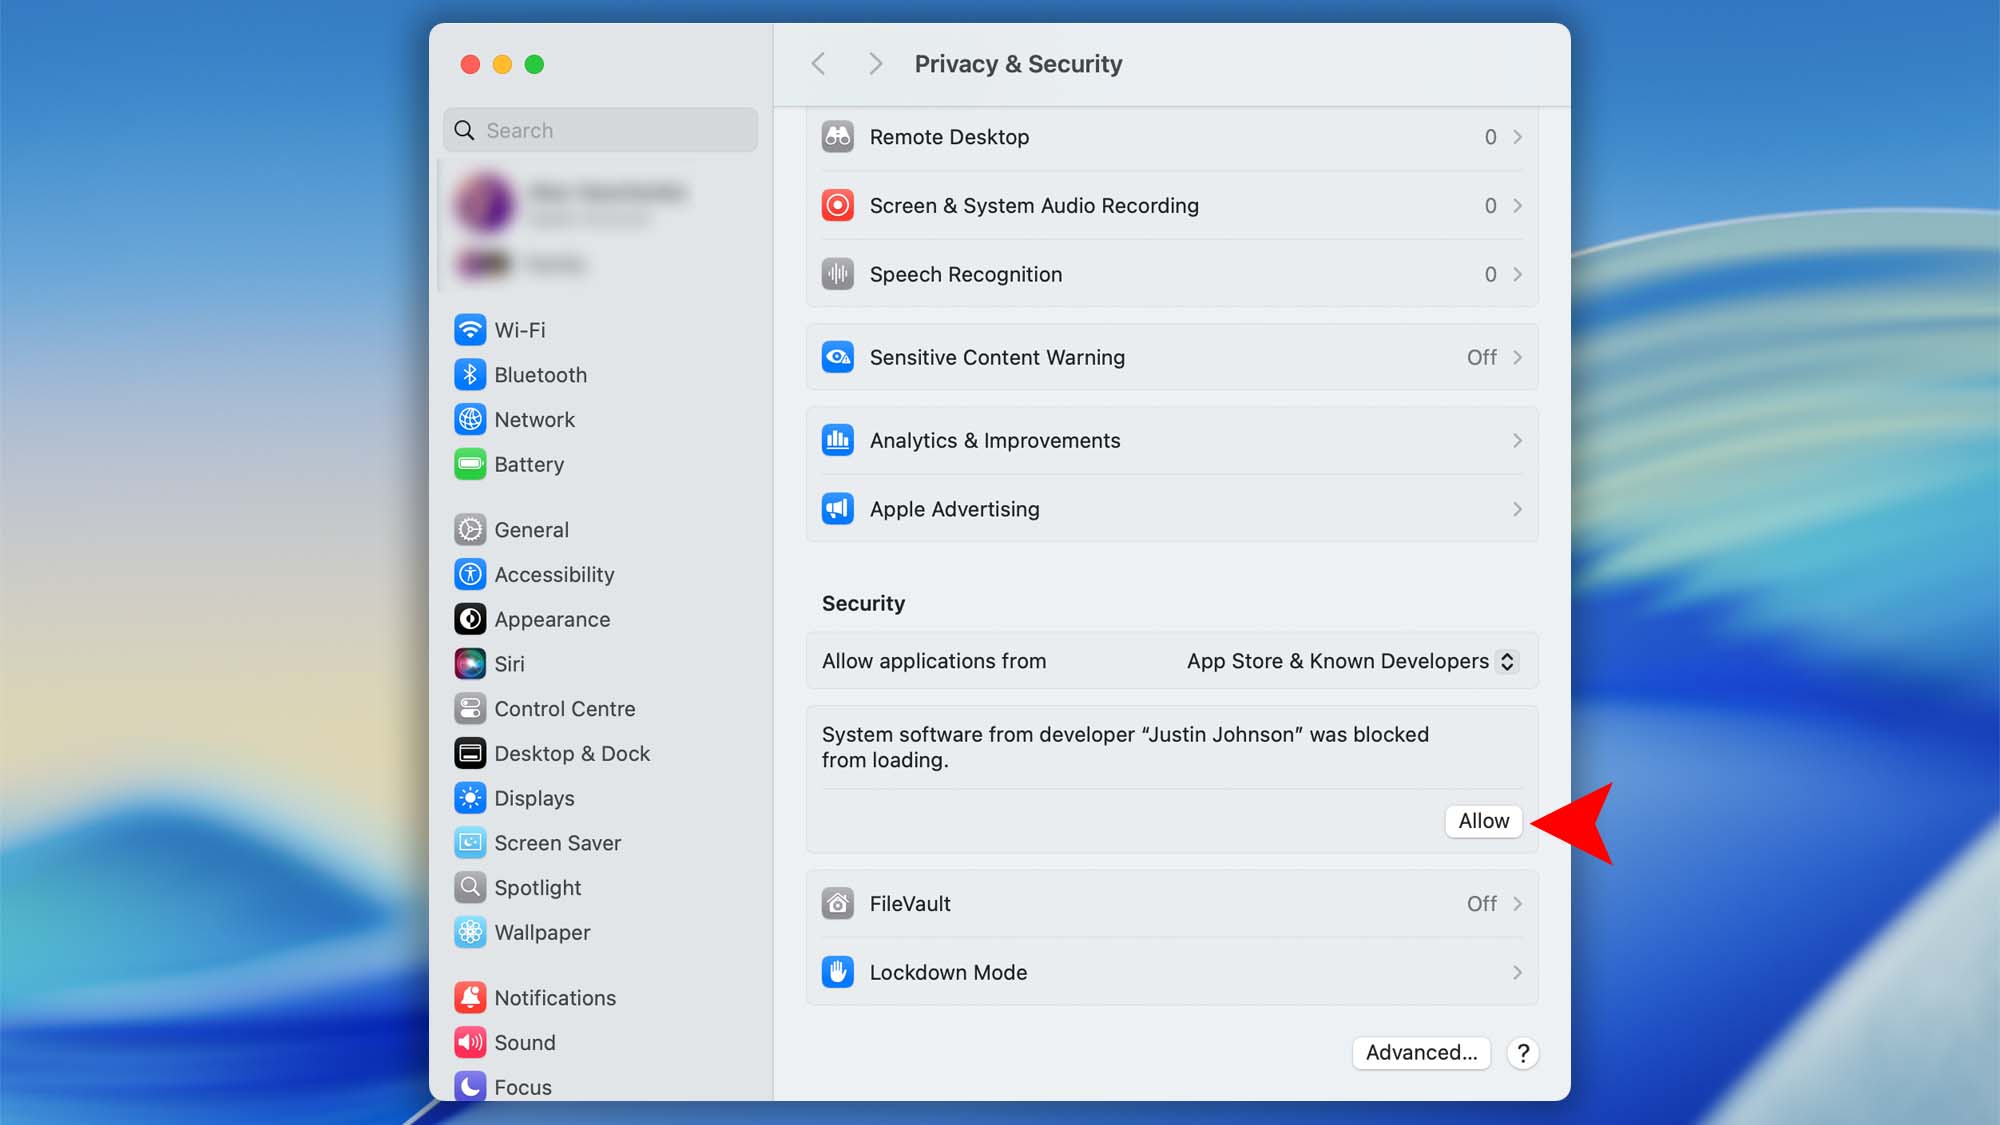Image resolution: width=2000 pixels, height=1125 pixels.
Task: Click the help question mark button
Action: 1522,1053
